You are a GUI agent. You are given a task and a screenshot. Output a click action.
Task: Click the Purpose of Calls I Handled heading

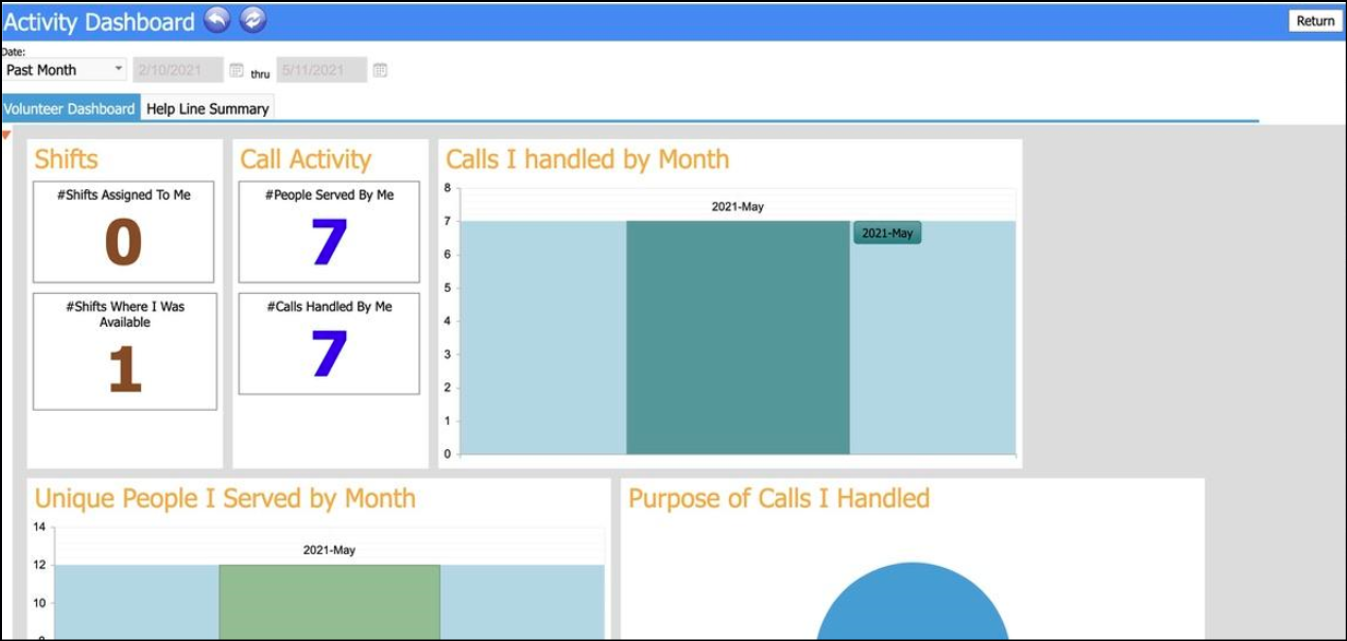click(x=779, y=498)
